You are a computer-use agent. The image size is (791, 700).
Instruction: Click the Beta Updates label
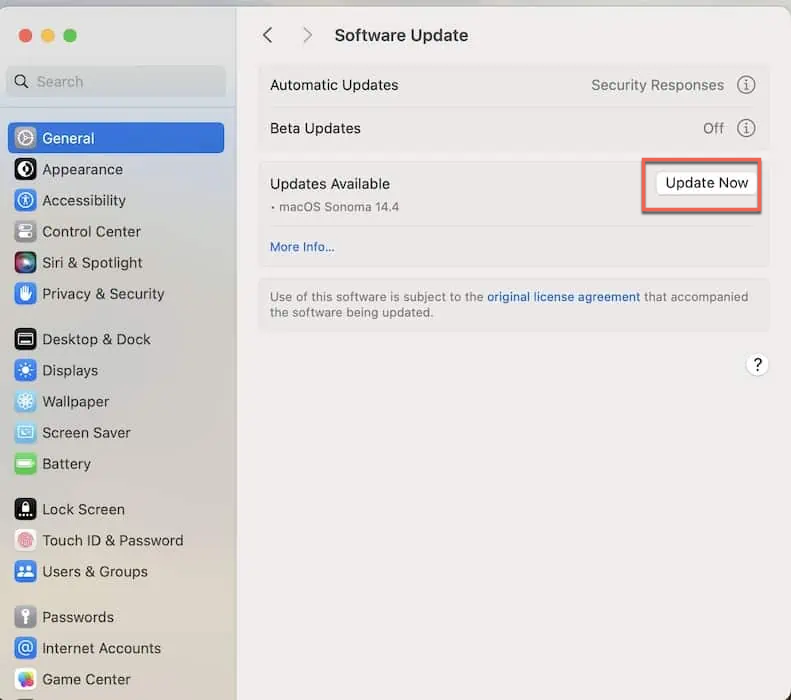pyautogui.click(x=315, y=128)
